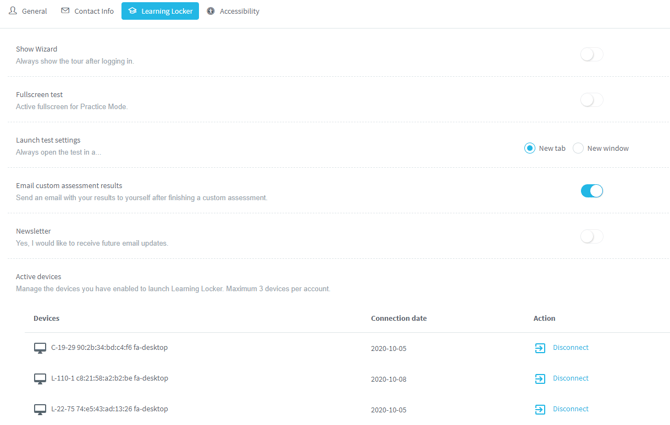Select device name L-22-75 74:e5:43:ad:13:26 fa-desktop
The width and height of the screenshot is (670, 425).
109,409
